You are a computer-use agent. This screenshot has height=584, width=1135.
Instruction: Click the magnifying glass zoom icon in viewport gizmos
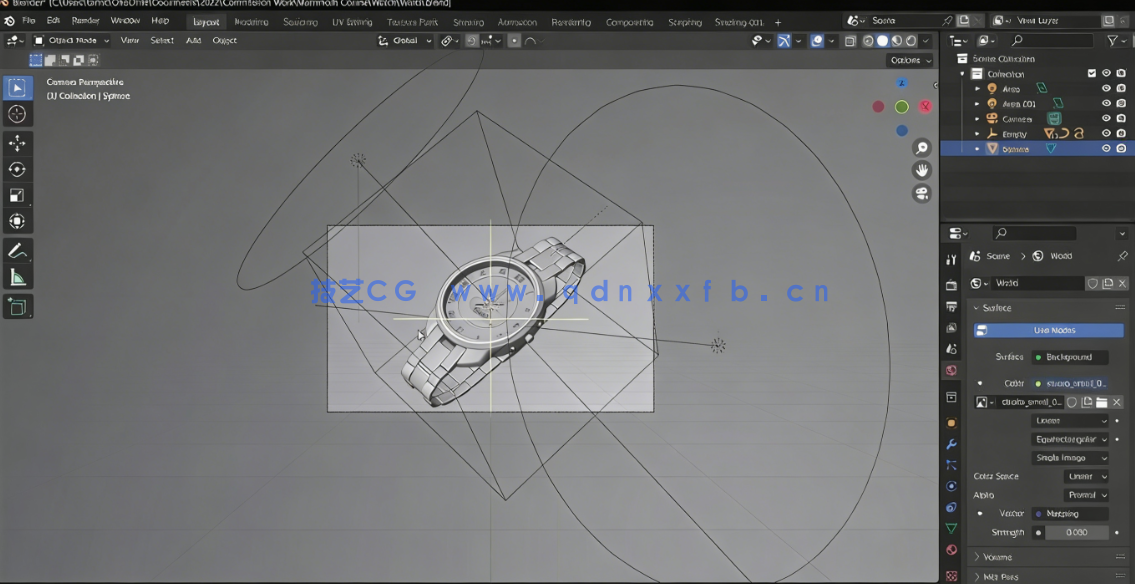click(921, 147)
